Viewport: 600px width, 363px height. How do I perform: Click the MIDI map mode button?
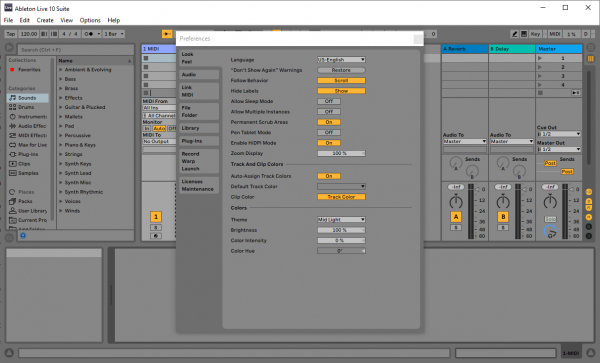tap(554, 34)
